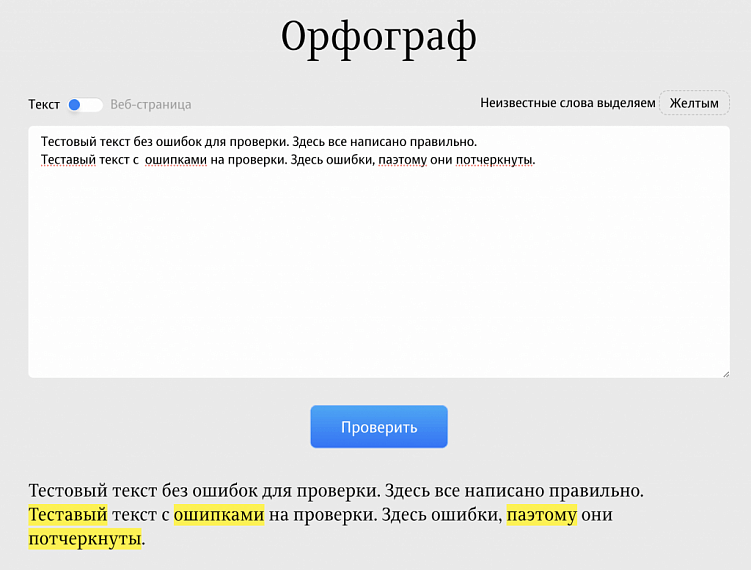Image resolution: width=751 pixels, height=570 pixels.
Task: Click highlighted word паэтому in results
Action: tap(542, 514)
